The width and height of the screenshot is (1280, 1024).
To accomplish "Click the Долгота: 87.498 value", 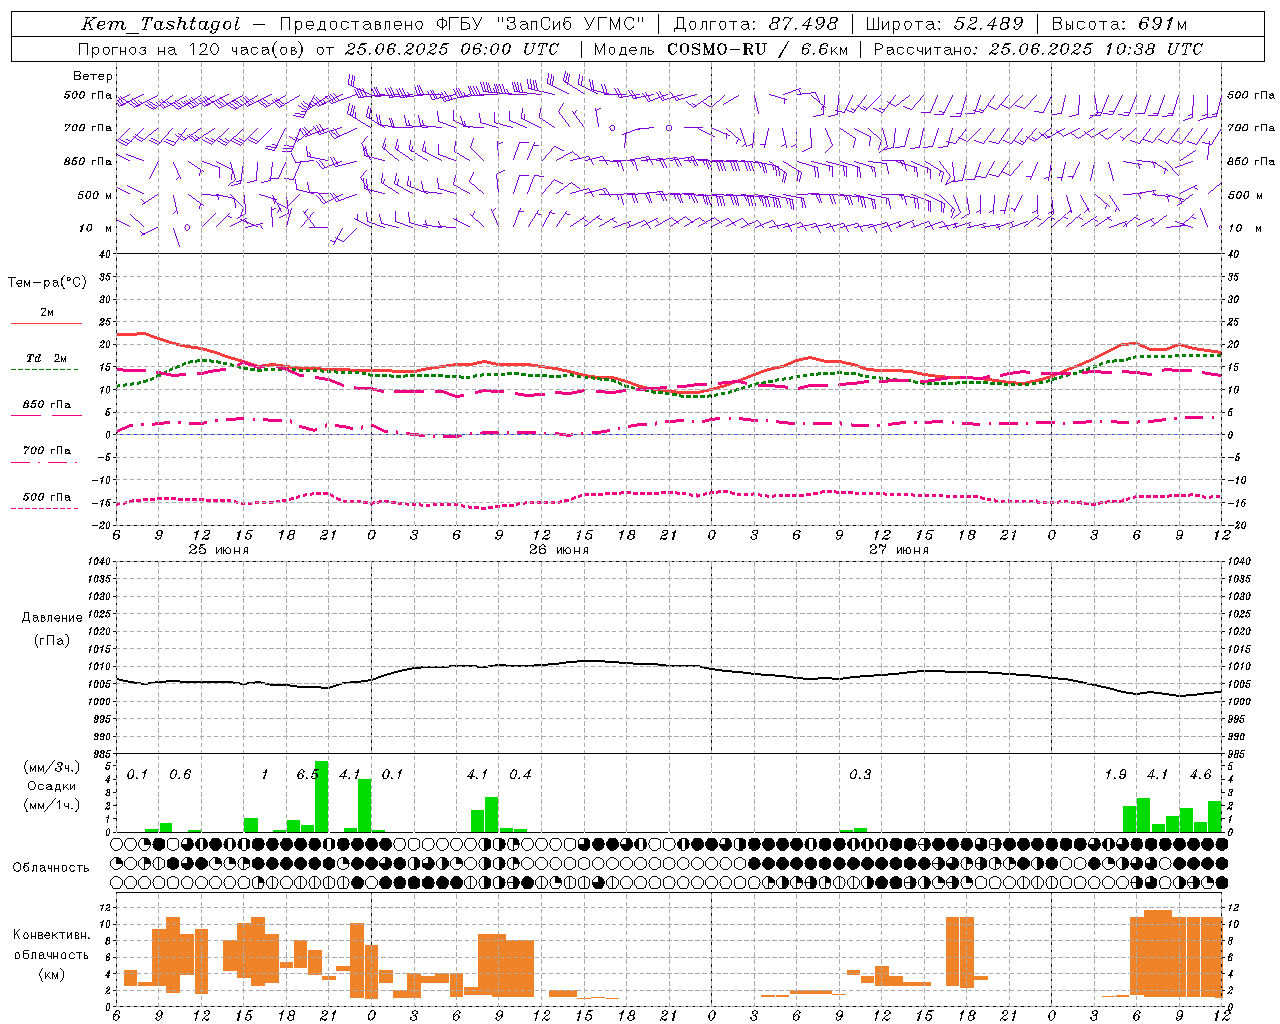I will [756, 24].
